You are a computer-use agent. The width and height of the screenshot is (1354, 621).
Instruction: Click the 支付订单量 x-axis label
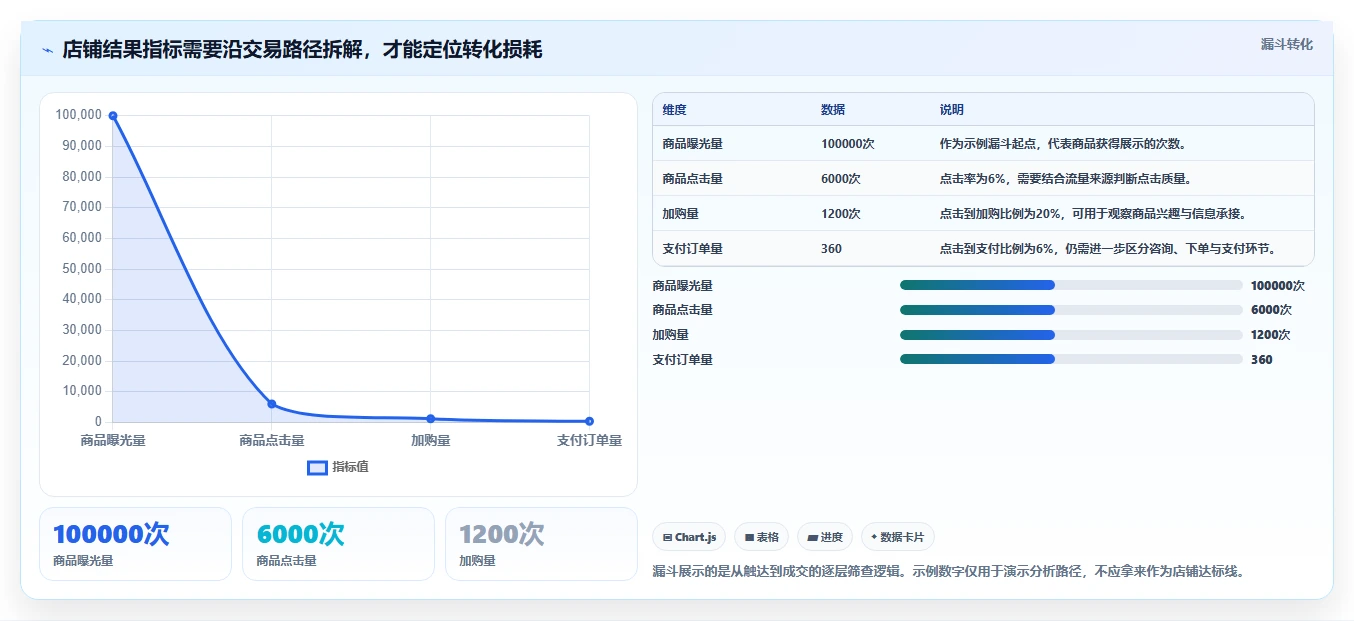pyautogui.click(x=589, y=440)
